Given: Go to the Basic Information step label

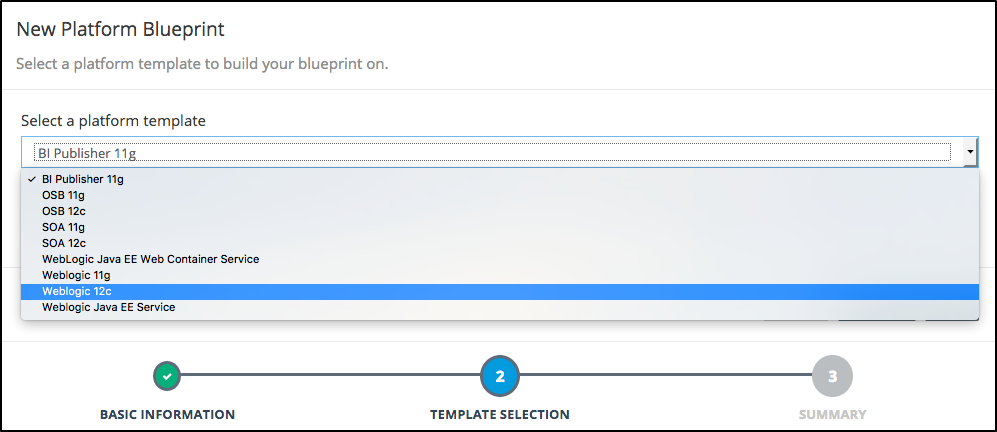Looking at the screenshot, I should pyautogui.click(x=167, y=414).
